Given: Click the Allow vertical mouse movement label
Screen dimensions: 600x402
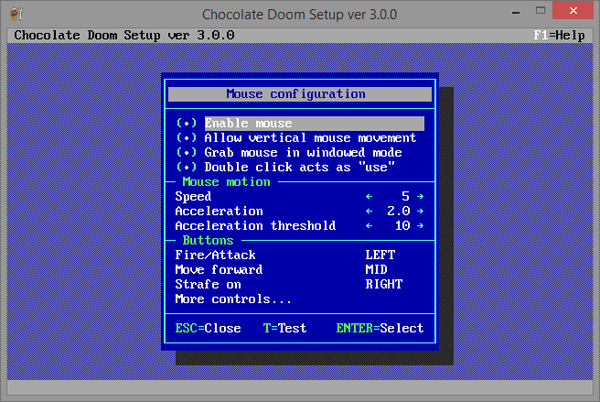Looking at the screenshot, I should [310, 138].
